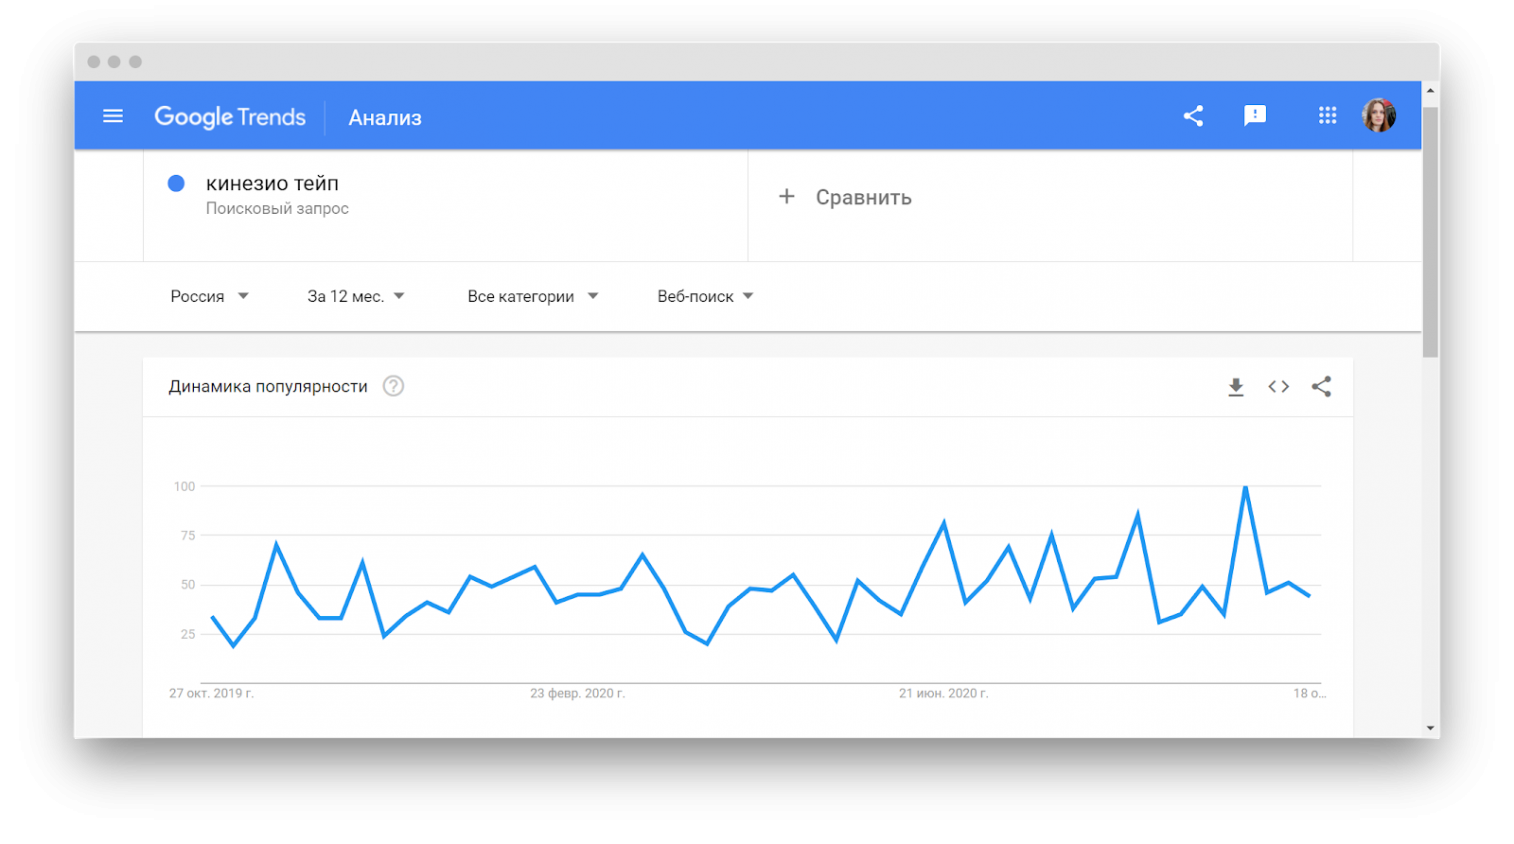Image resolution: width=1514 pixels, height=844 pixels.
Task: Click the user profile avatar
Action: 1379,116
